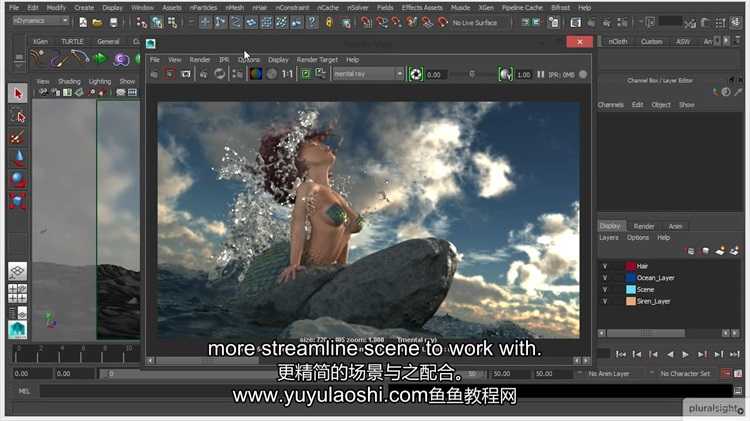Choose the red cube Scale tool
Screen dimensions: 750x421
(18, 201)
